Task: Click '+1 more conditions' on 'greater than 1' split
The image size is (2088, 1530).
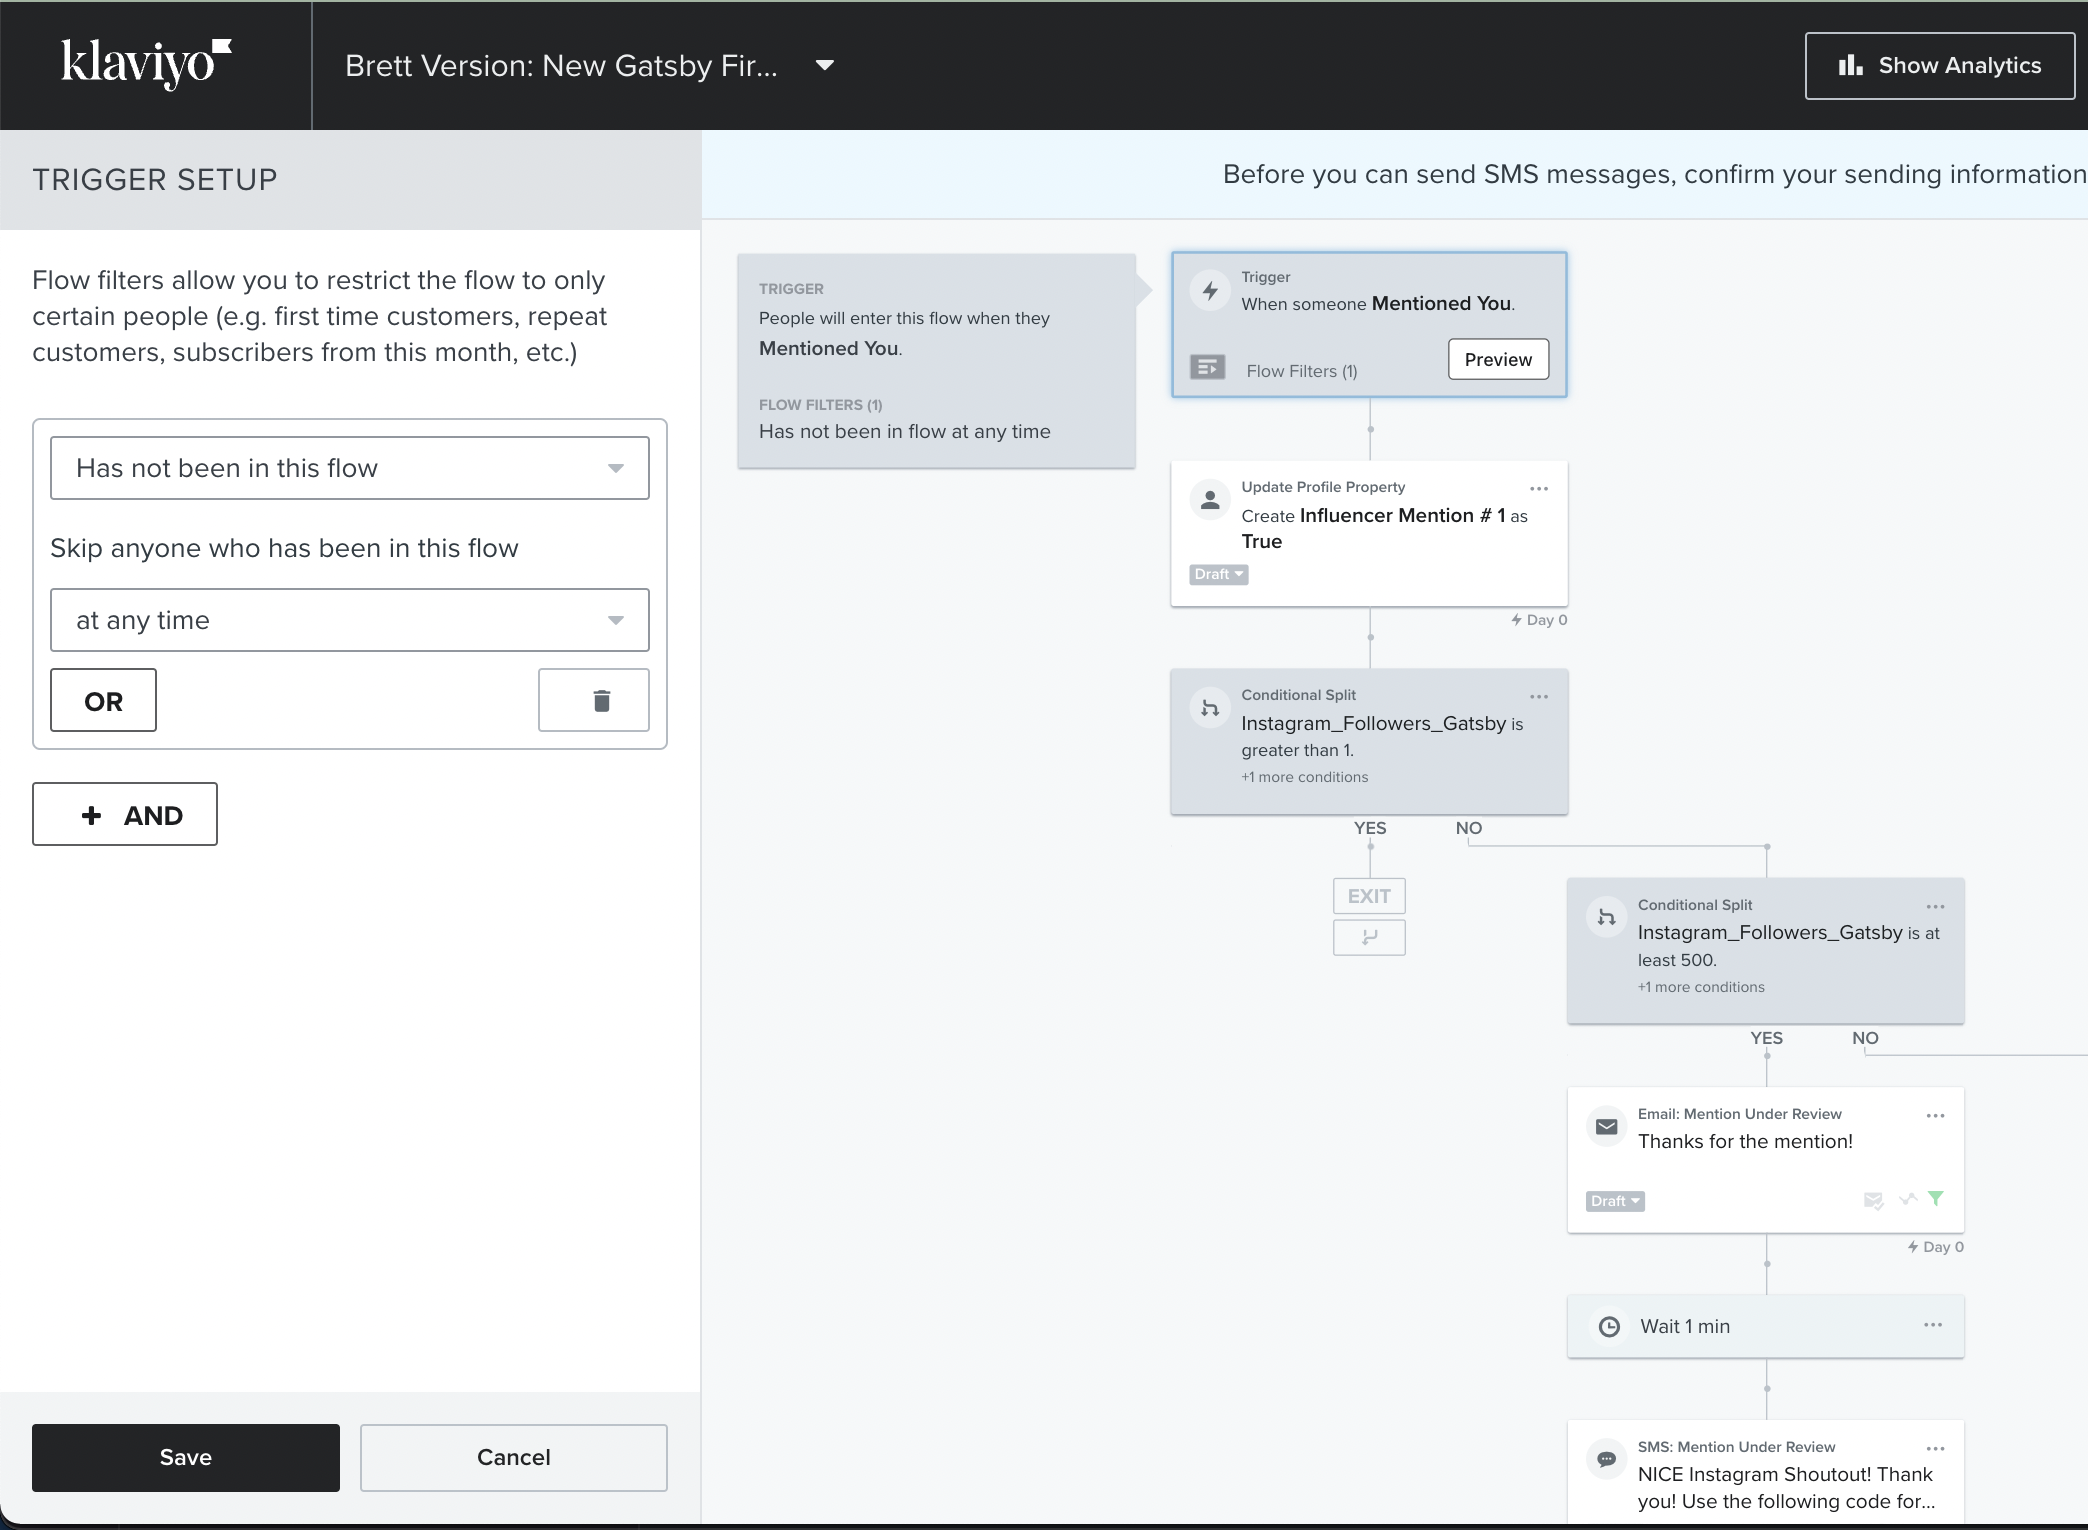Action: (1305, 777)
